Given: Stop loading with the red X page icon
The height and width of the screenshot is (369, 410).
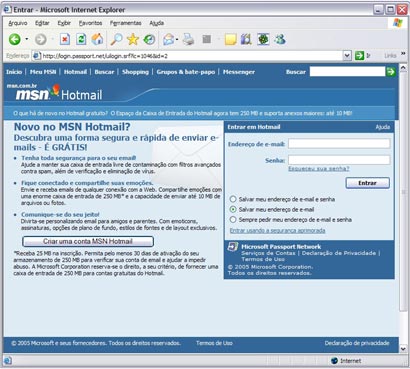Looking at the screenshot, I should click(x=65, y=40).
